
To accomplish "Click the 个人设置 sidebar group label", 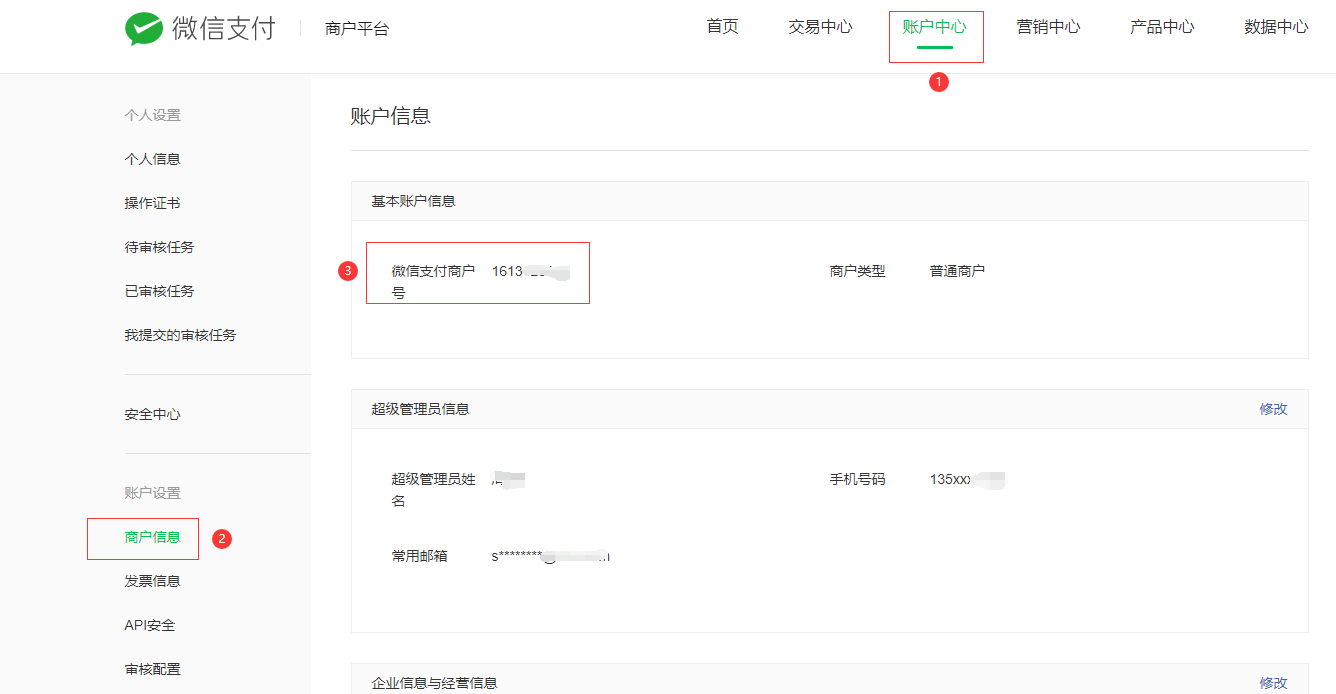I will tap(152, 115).
